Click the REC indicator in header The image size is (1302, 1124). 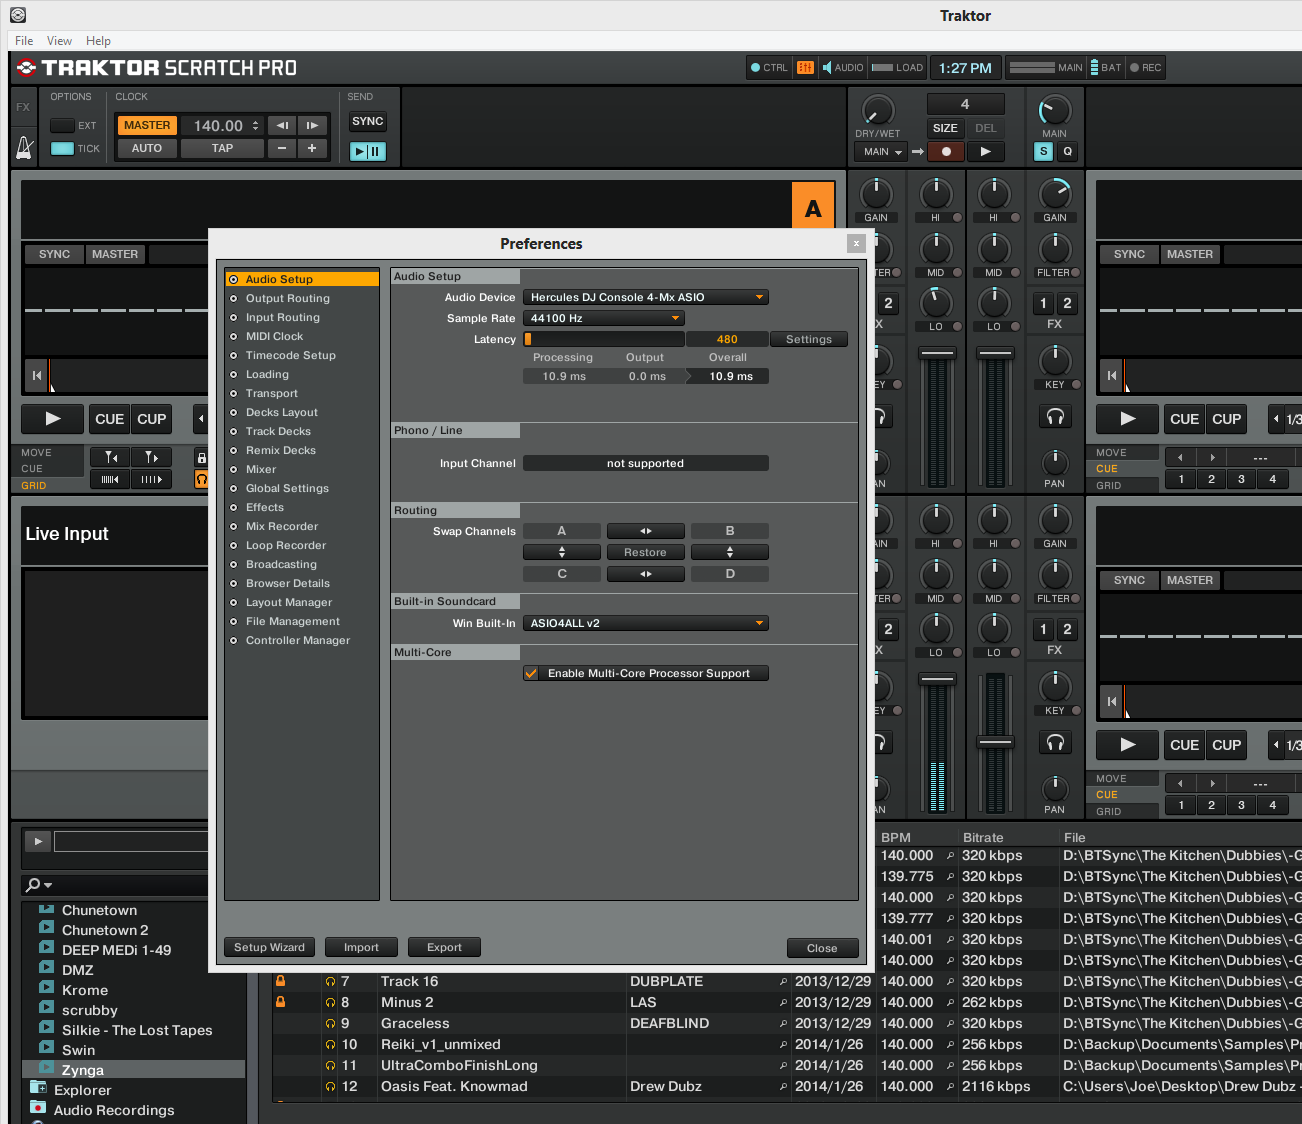coord(1146,68)
